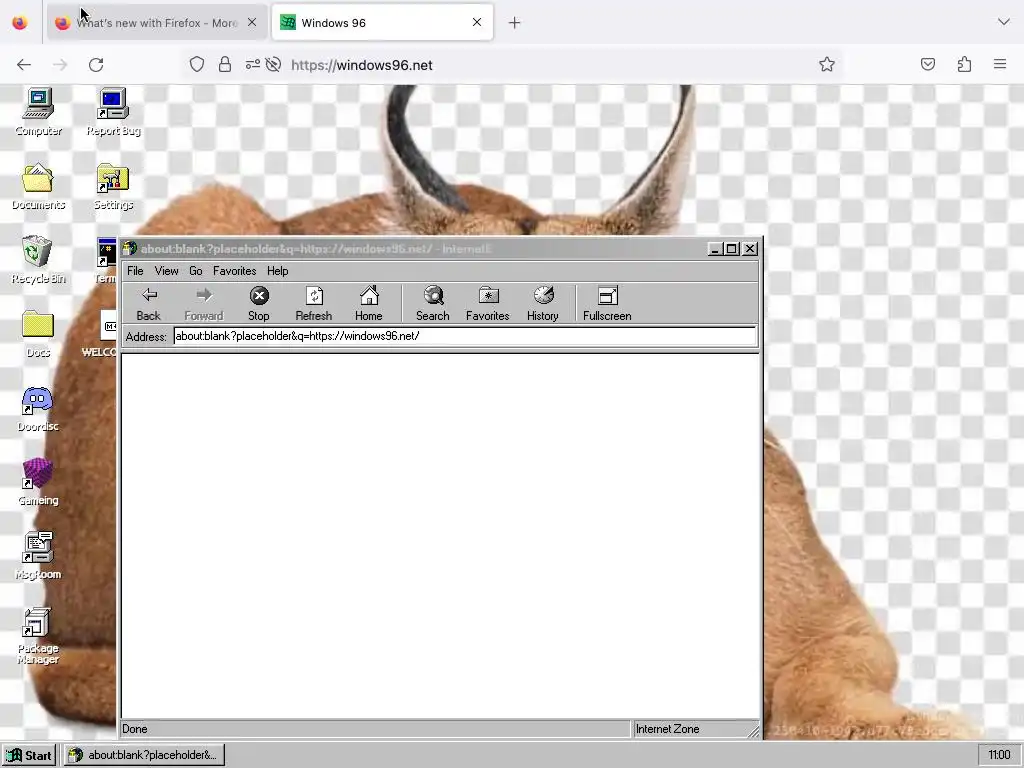Open the Save to Pocket button

tap(928, 64)
